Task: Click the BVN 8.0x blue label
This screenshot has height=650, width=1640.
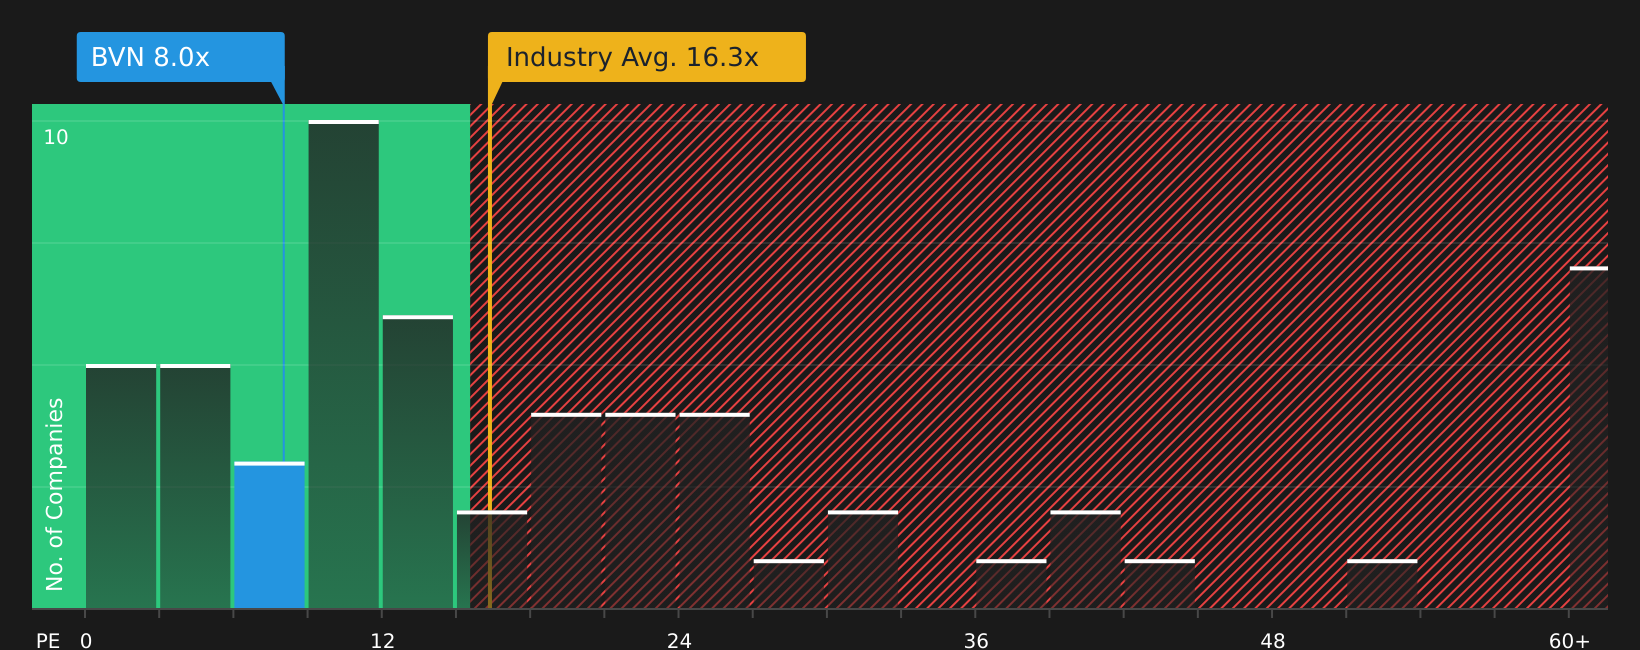Action: pyautogui.click(x=181, y=57)
